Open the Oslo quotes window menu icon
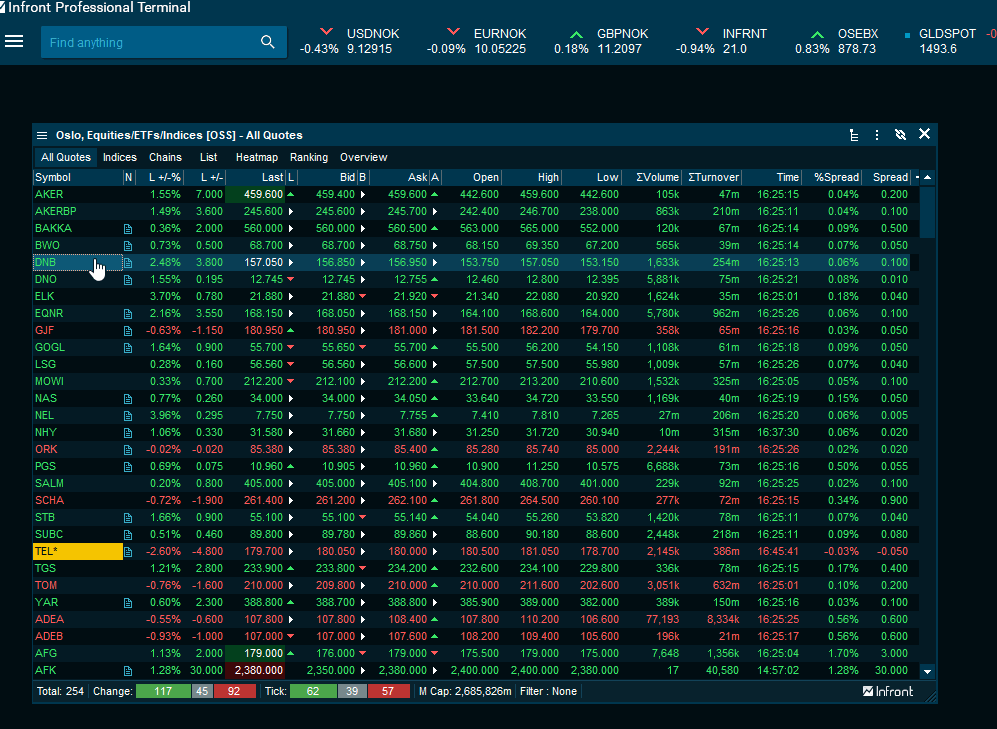The image size is (997, 729). pos(42,135)
